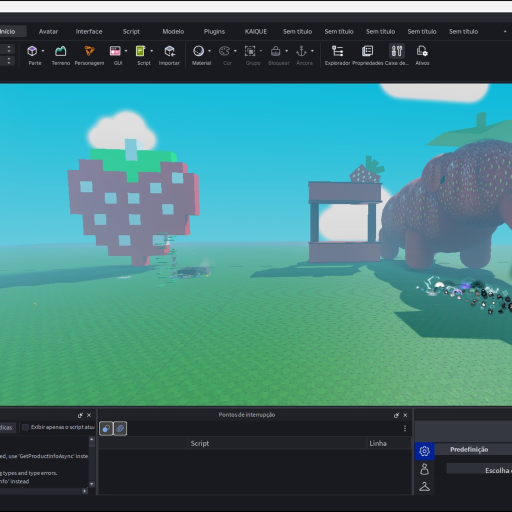
Task: Click the avatar body icon below gear
Action: point(424,469)
